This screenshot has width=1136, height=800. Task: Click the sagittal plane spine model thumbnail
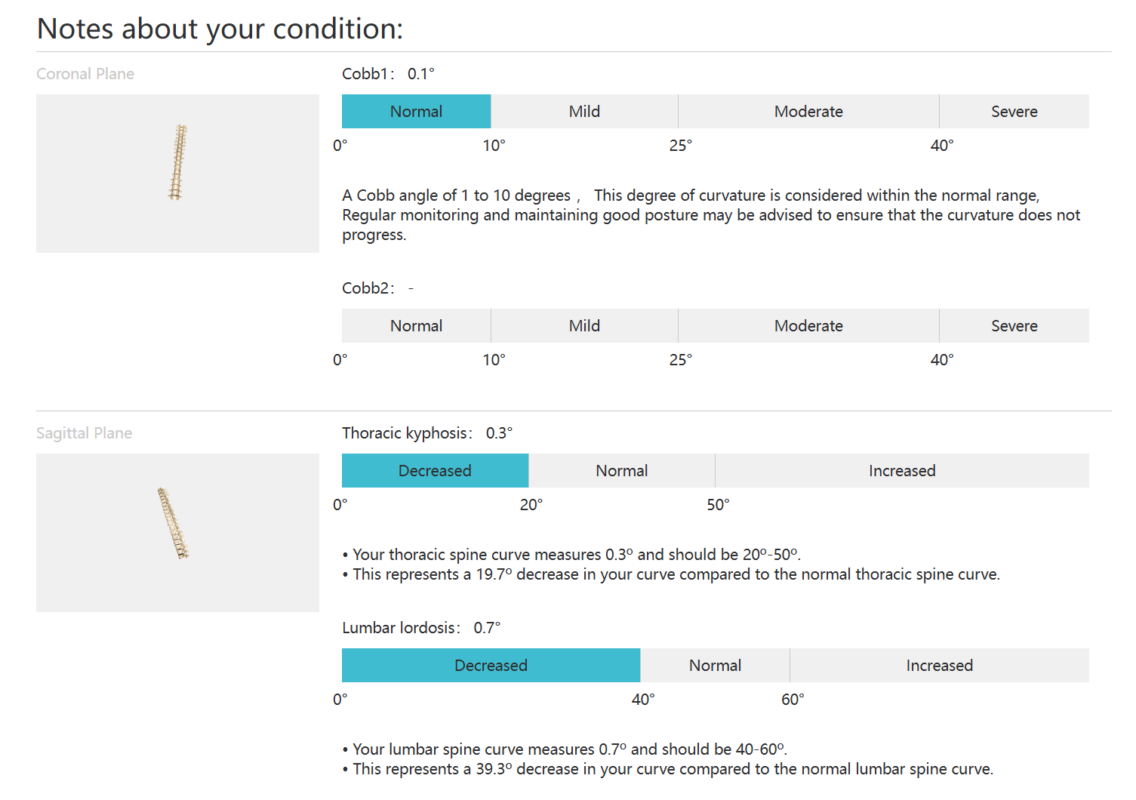coord(178,533)
